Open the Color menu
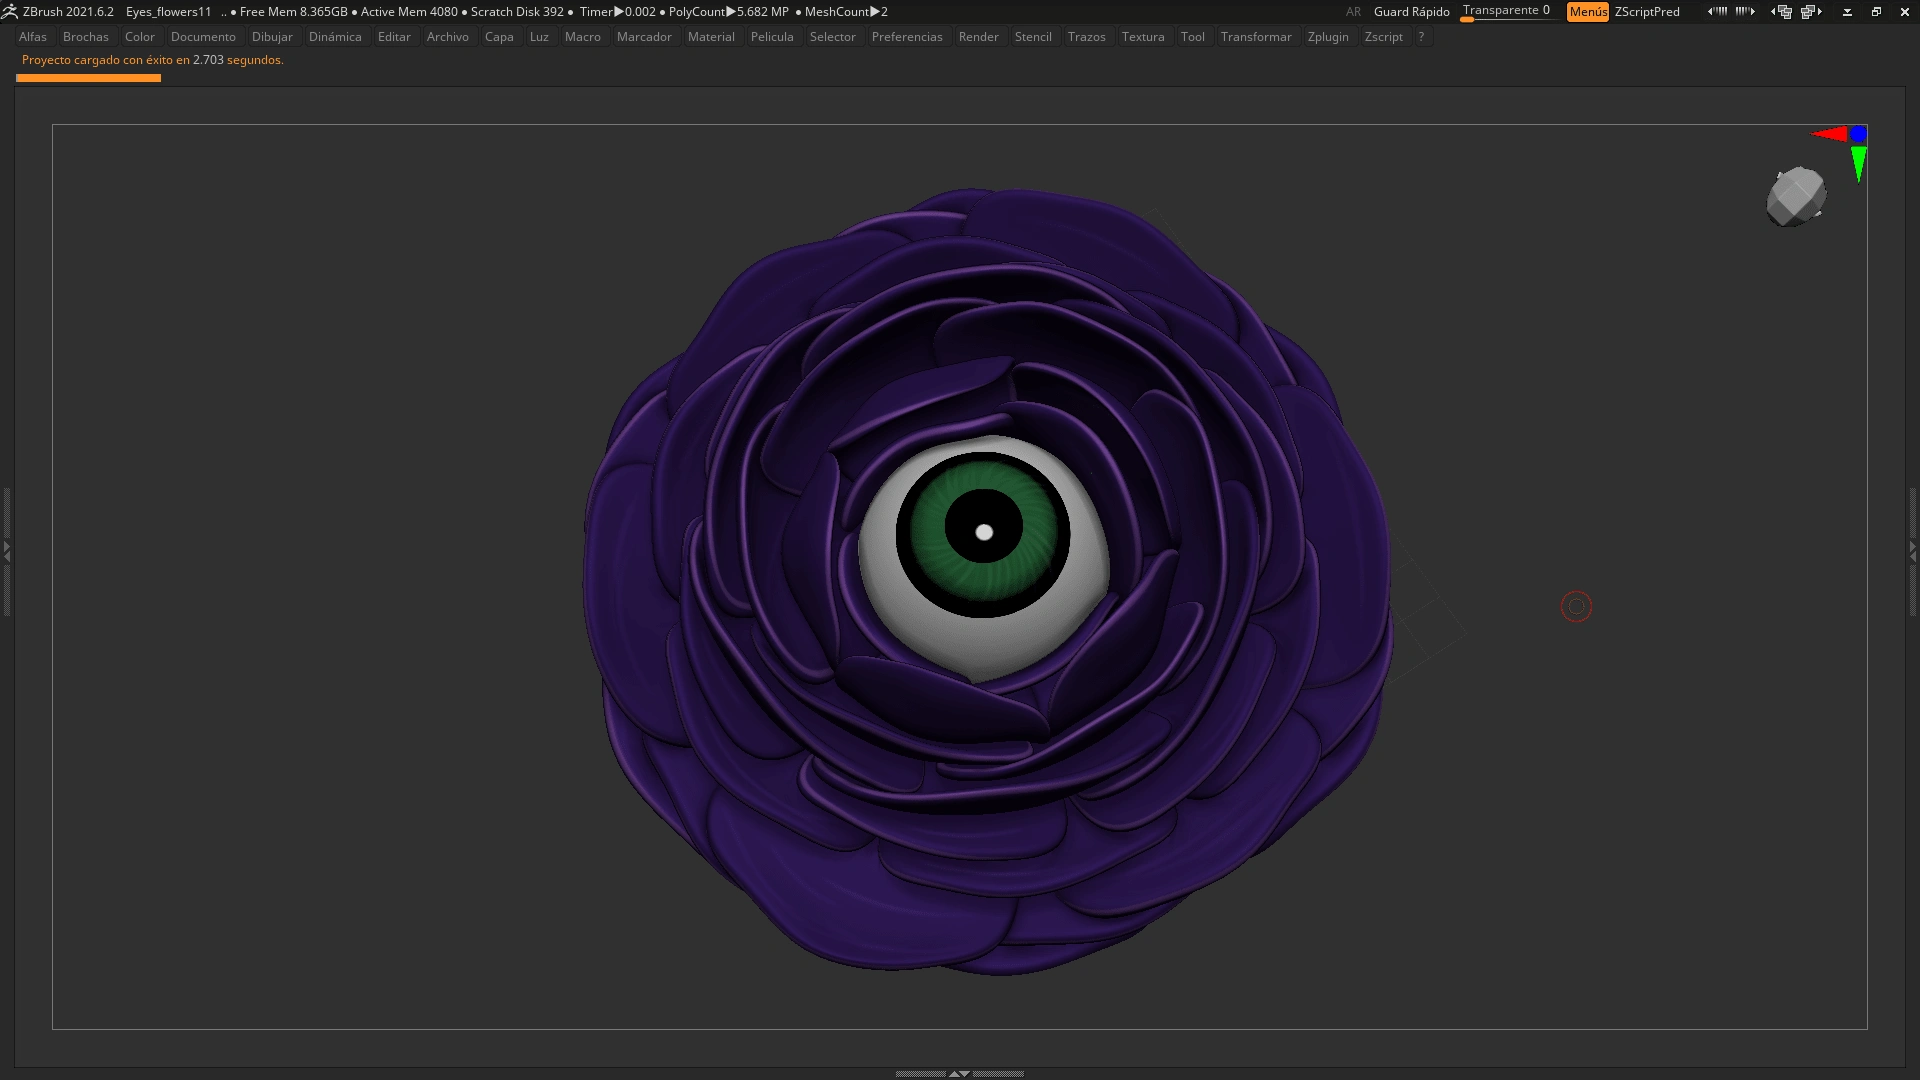This screenshot has width=1920, height=1080. pos(140,37)
